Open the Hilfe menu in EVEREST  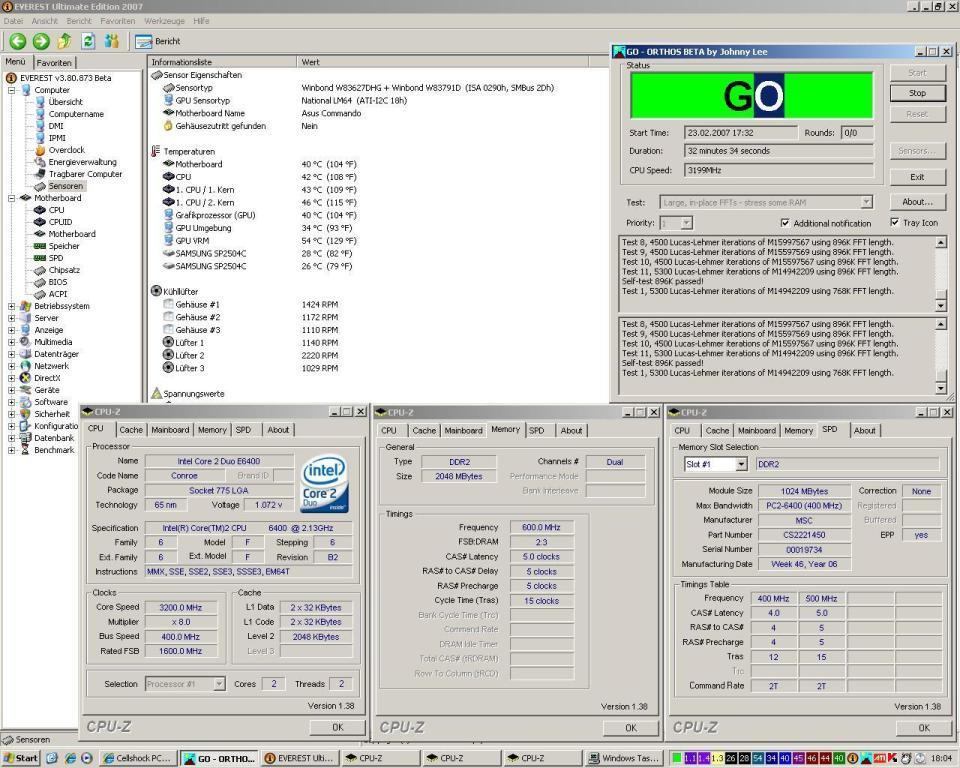click(201, 21)
